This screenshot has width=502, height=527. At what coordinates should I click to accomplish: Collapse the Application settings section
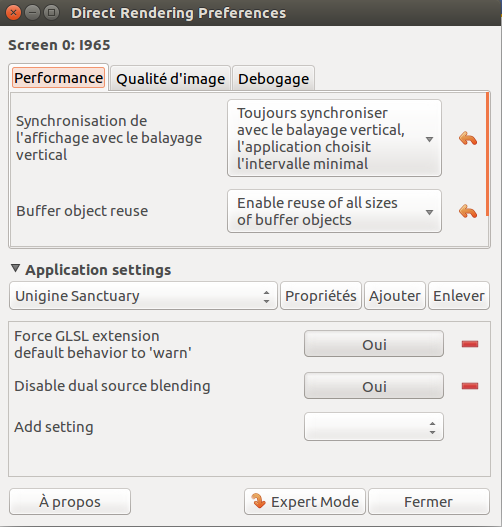(15, 269)
